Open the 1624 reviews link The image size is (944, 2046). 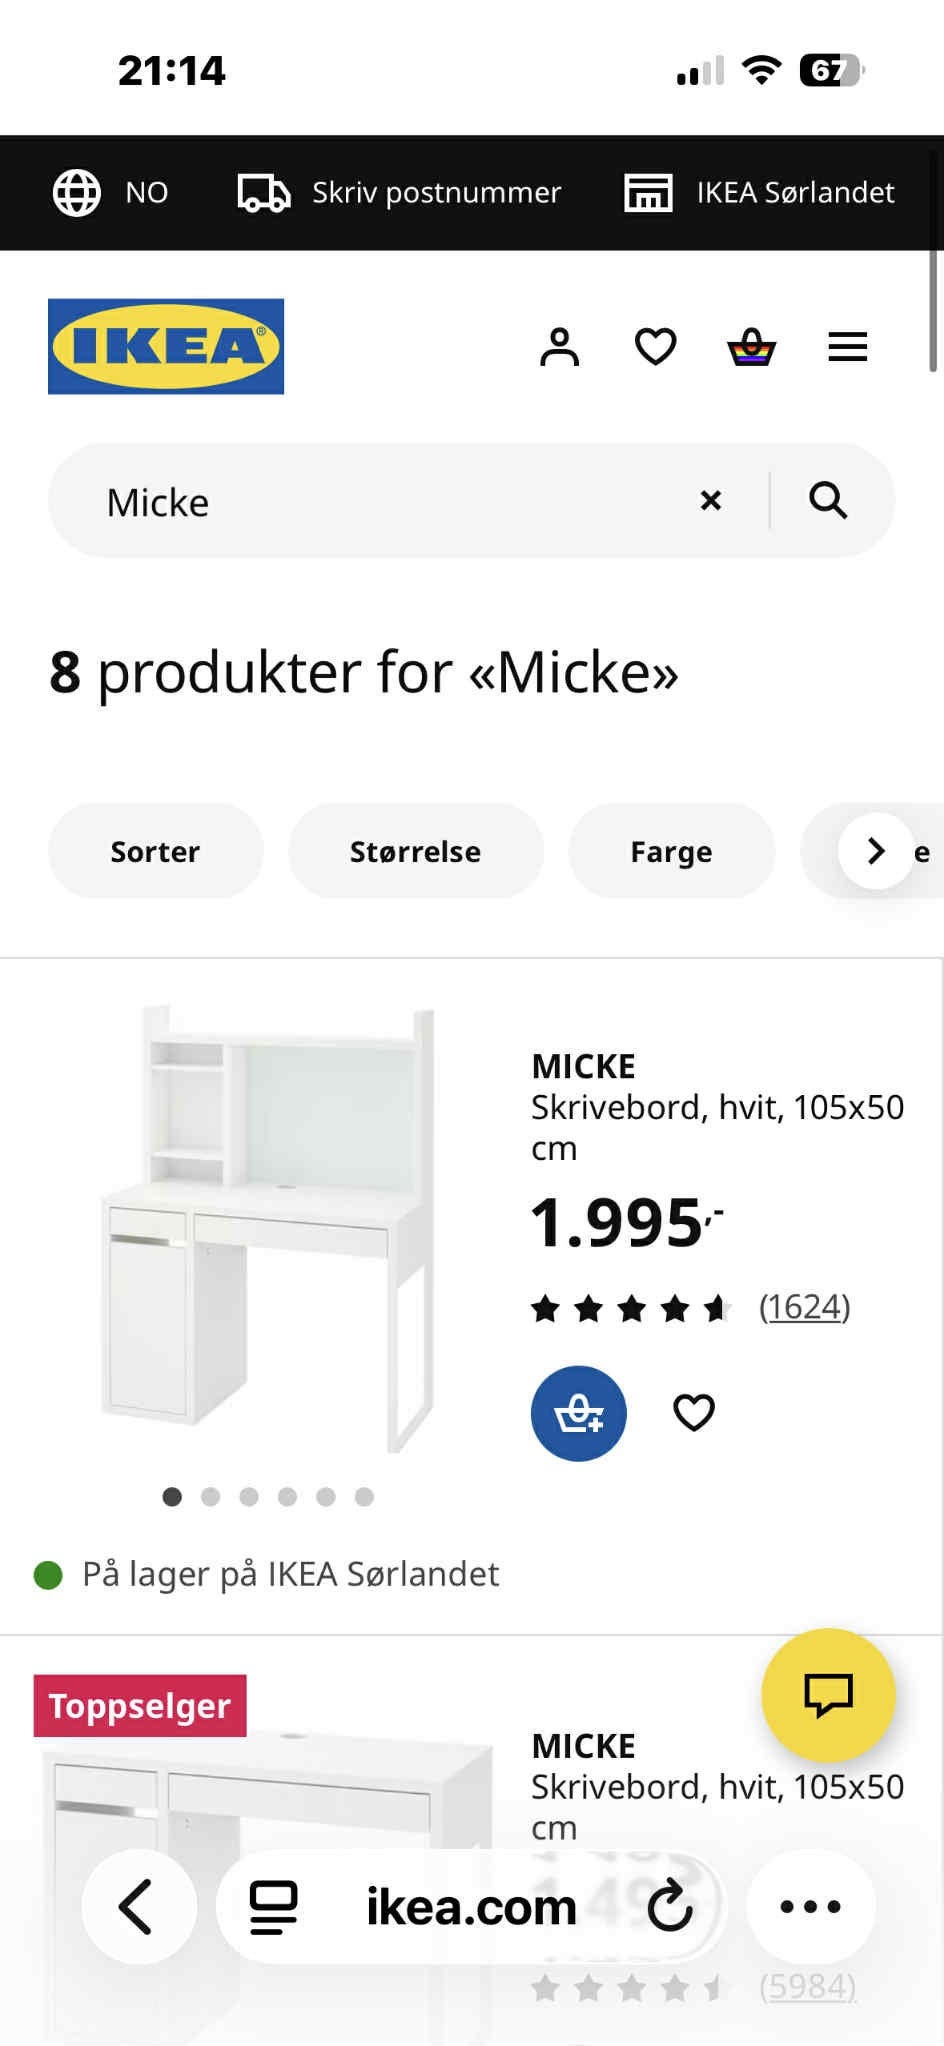click(805, 1306)
